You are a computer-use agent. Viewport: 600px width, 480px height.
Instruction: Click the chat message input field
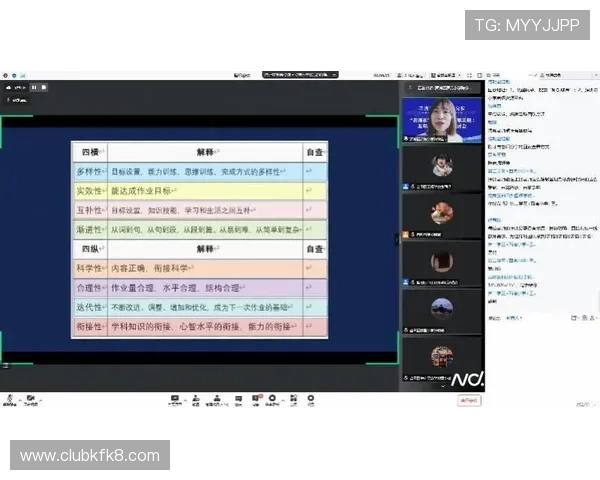coord(540,360)
